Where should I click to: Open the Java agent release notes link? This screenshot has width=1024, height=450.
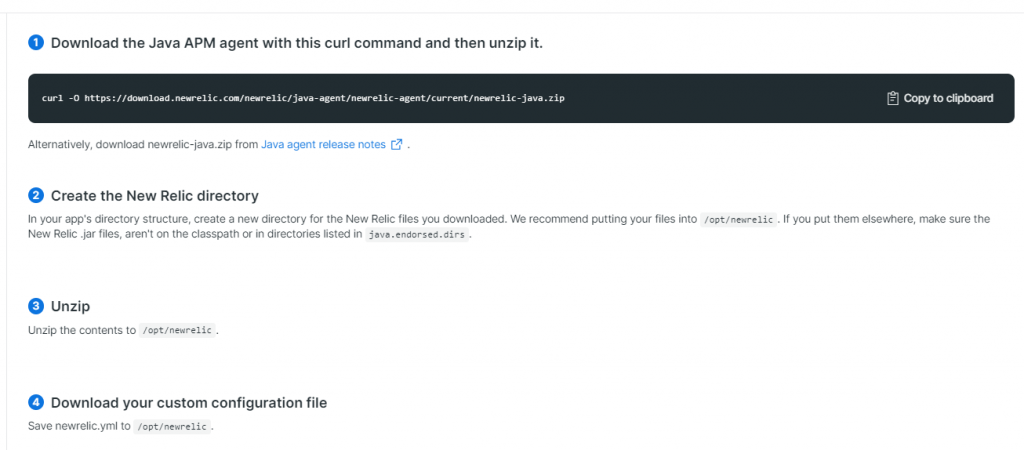click(323, 144)
